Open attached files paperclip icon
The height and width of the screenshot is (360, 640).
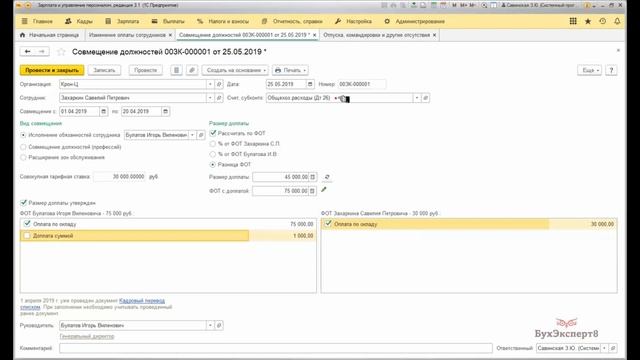tap(192, 70)
